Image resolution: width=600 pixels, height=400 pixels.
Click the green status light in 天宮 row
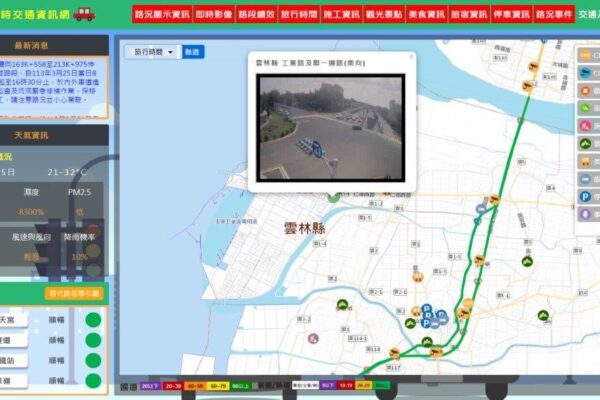click(x=93, y=320)
